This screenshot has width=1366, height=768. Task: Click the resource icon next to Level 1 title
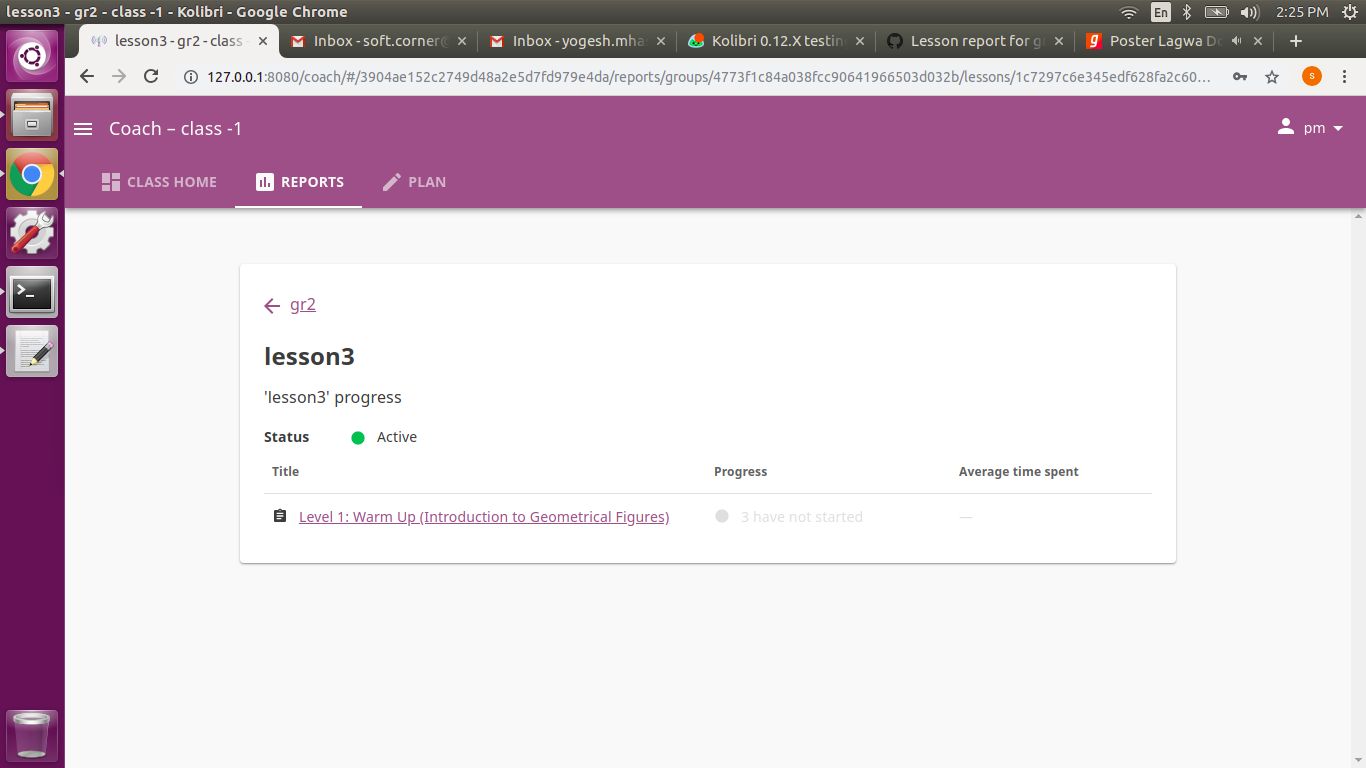click(x=280, y=516)
